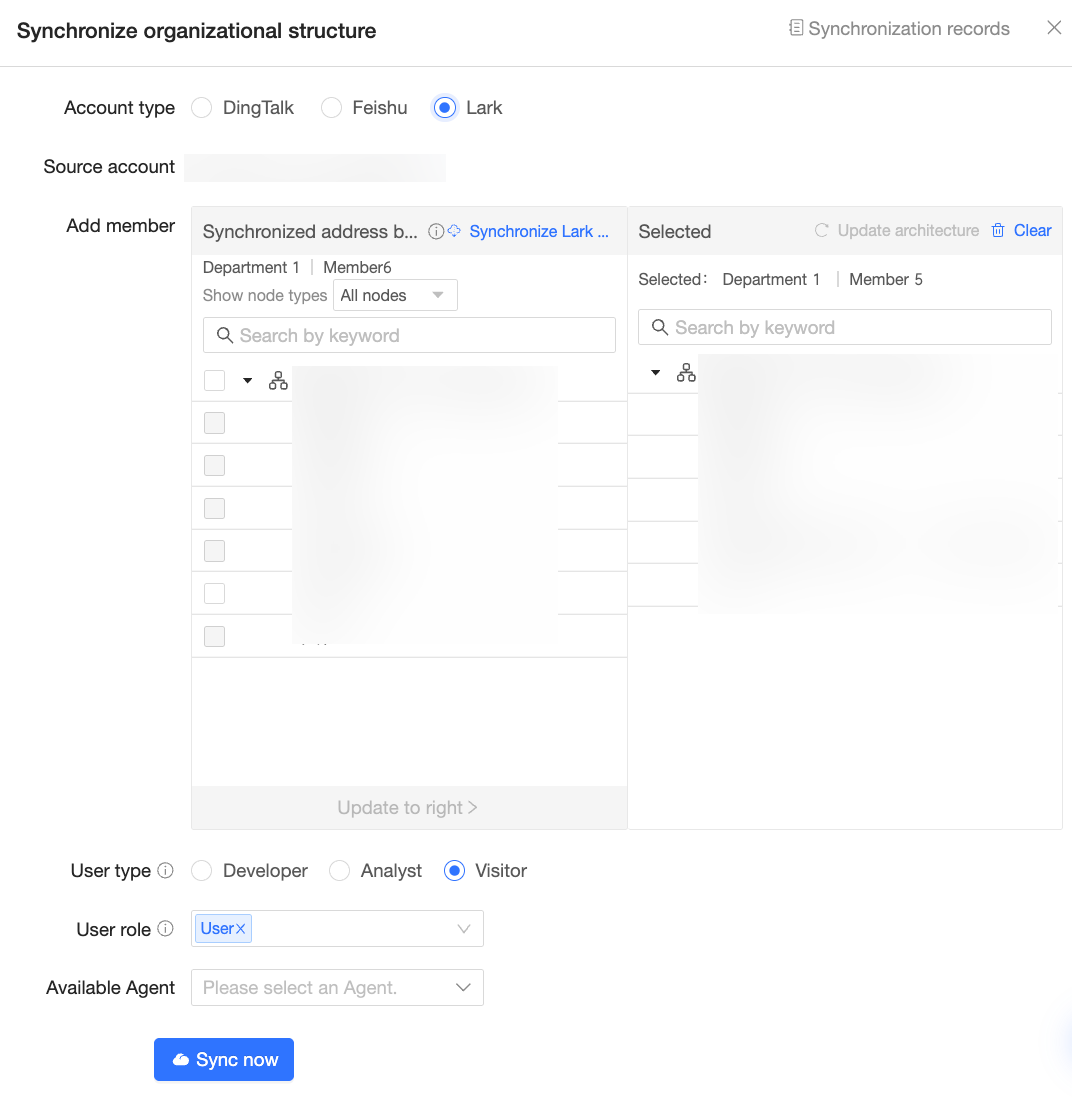Select Lark account type
1072x1102 pixels.
(x=444, y=108)
